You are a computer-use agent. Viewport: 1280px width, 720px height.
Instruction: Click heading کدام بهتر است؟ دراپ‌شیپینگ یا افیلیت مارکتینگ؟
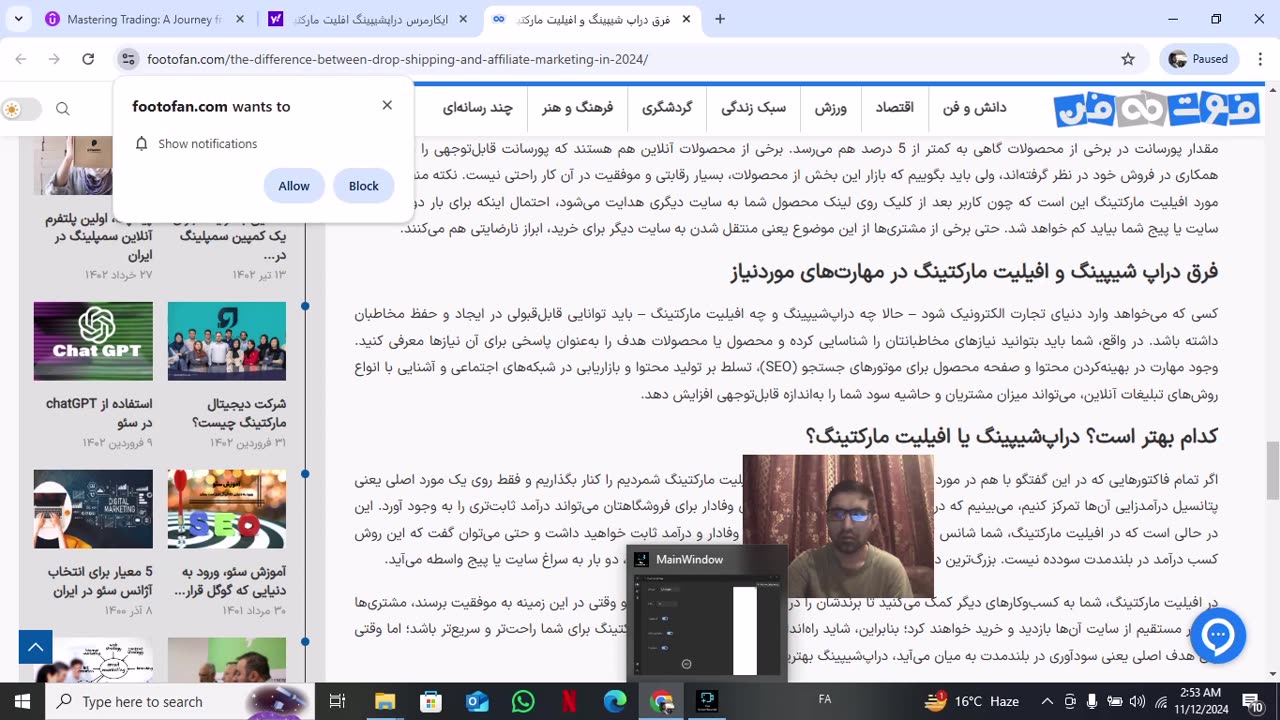(x=1011, y=437)
